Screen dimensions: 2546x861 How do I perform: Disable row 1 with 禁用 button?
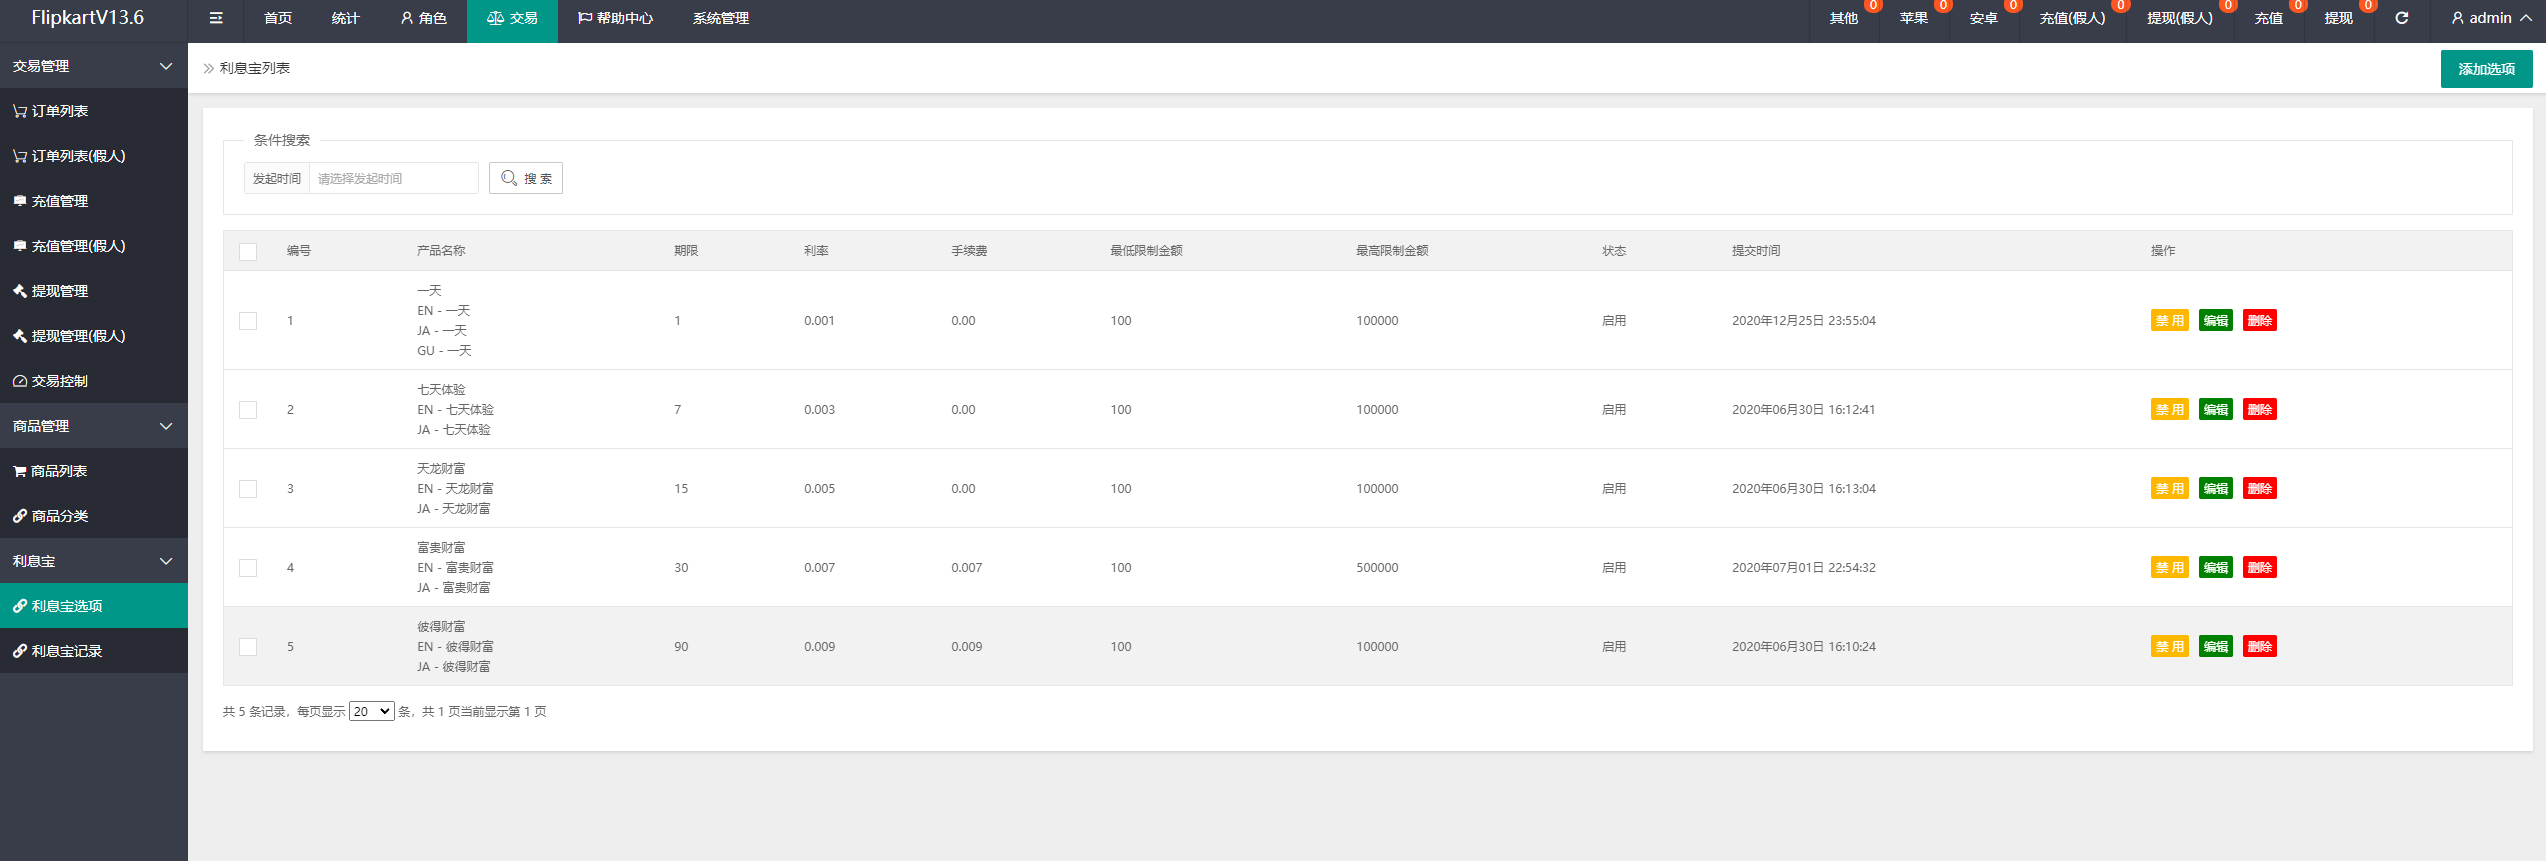tap(2170, 321)
